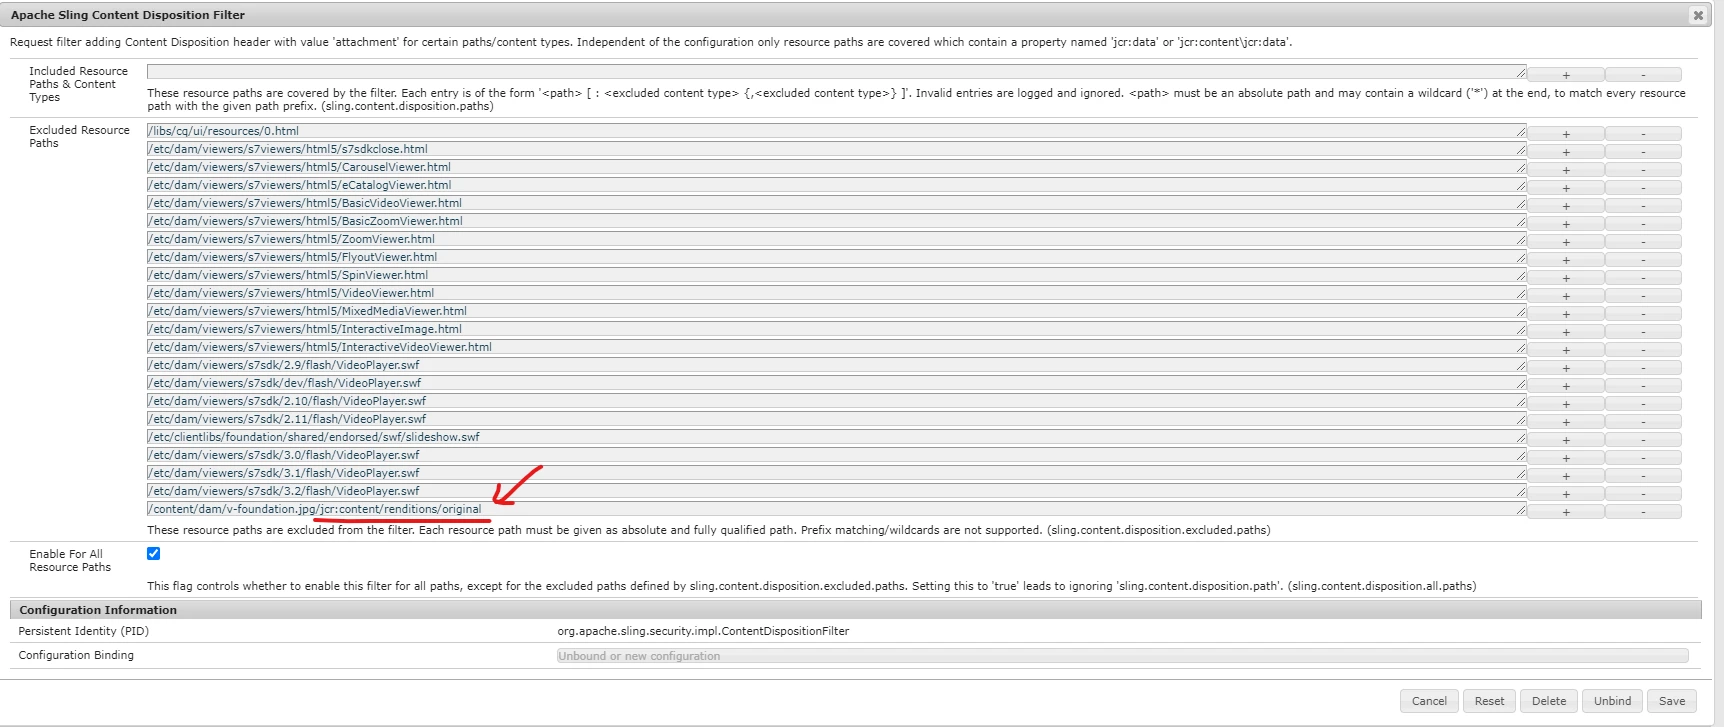The image size is (1724, 727).
Task: Edit the s7sdk/dev VideoPlayer.swf field
Action: point(836,383)
